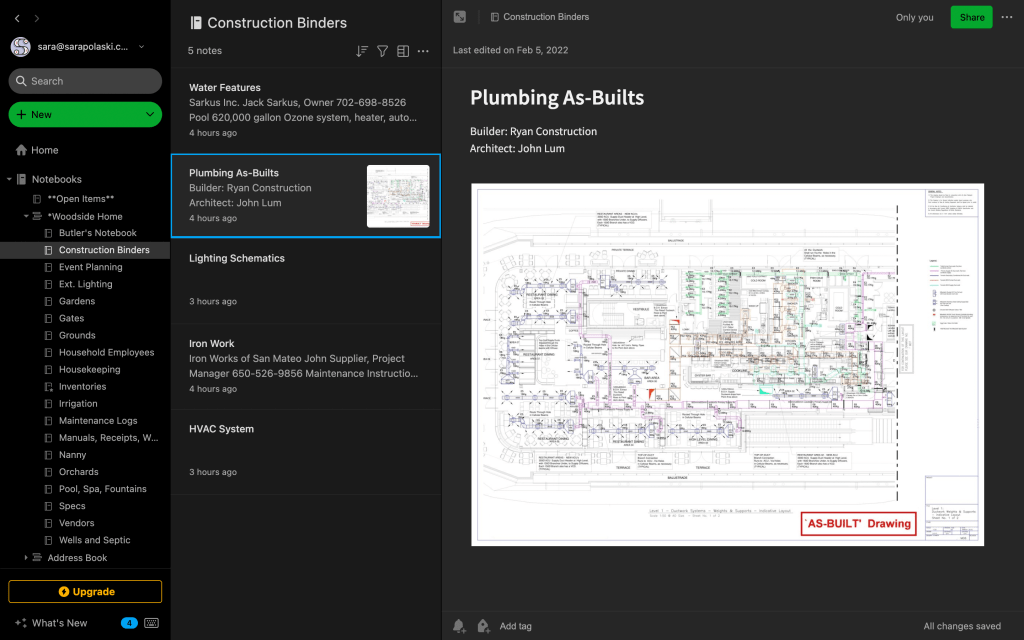
Task: Add a reminder with the bell icon
Action: coord(459,626)
